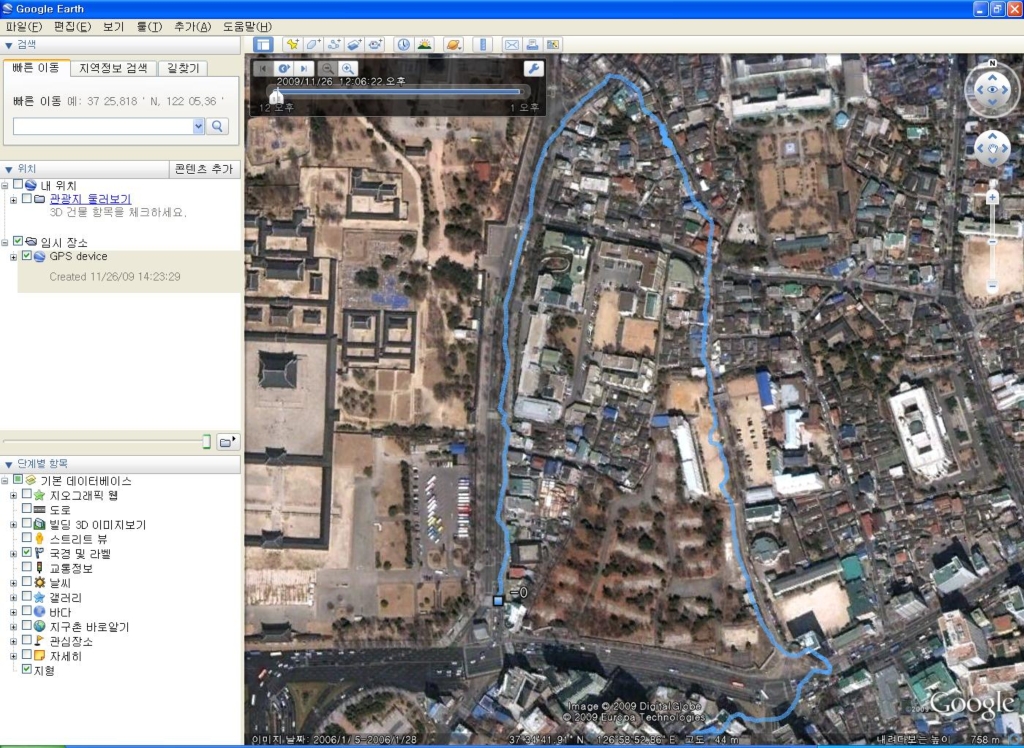This screenshot has width=1024, height=748.
Task: Expand the 관광지 둘러보기 folder node
Action: 13,199
